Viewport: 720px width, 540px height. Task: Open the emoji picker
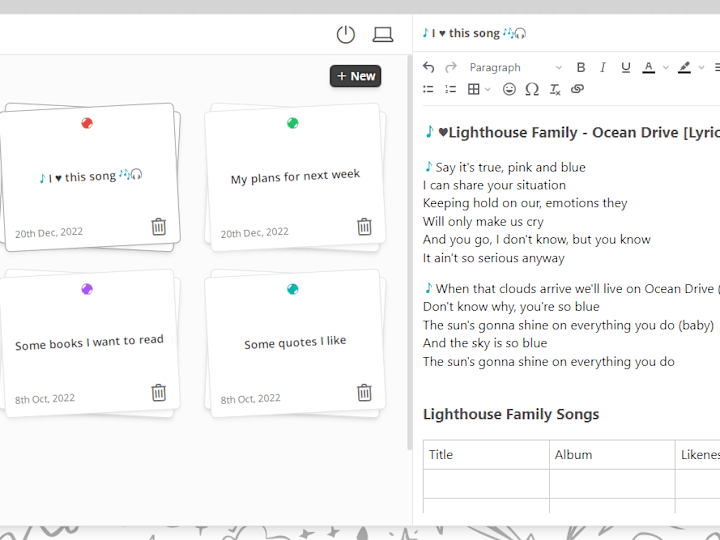tap(509, 89)
